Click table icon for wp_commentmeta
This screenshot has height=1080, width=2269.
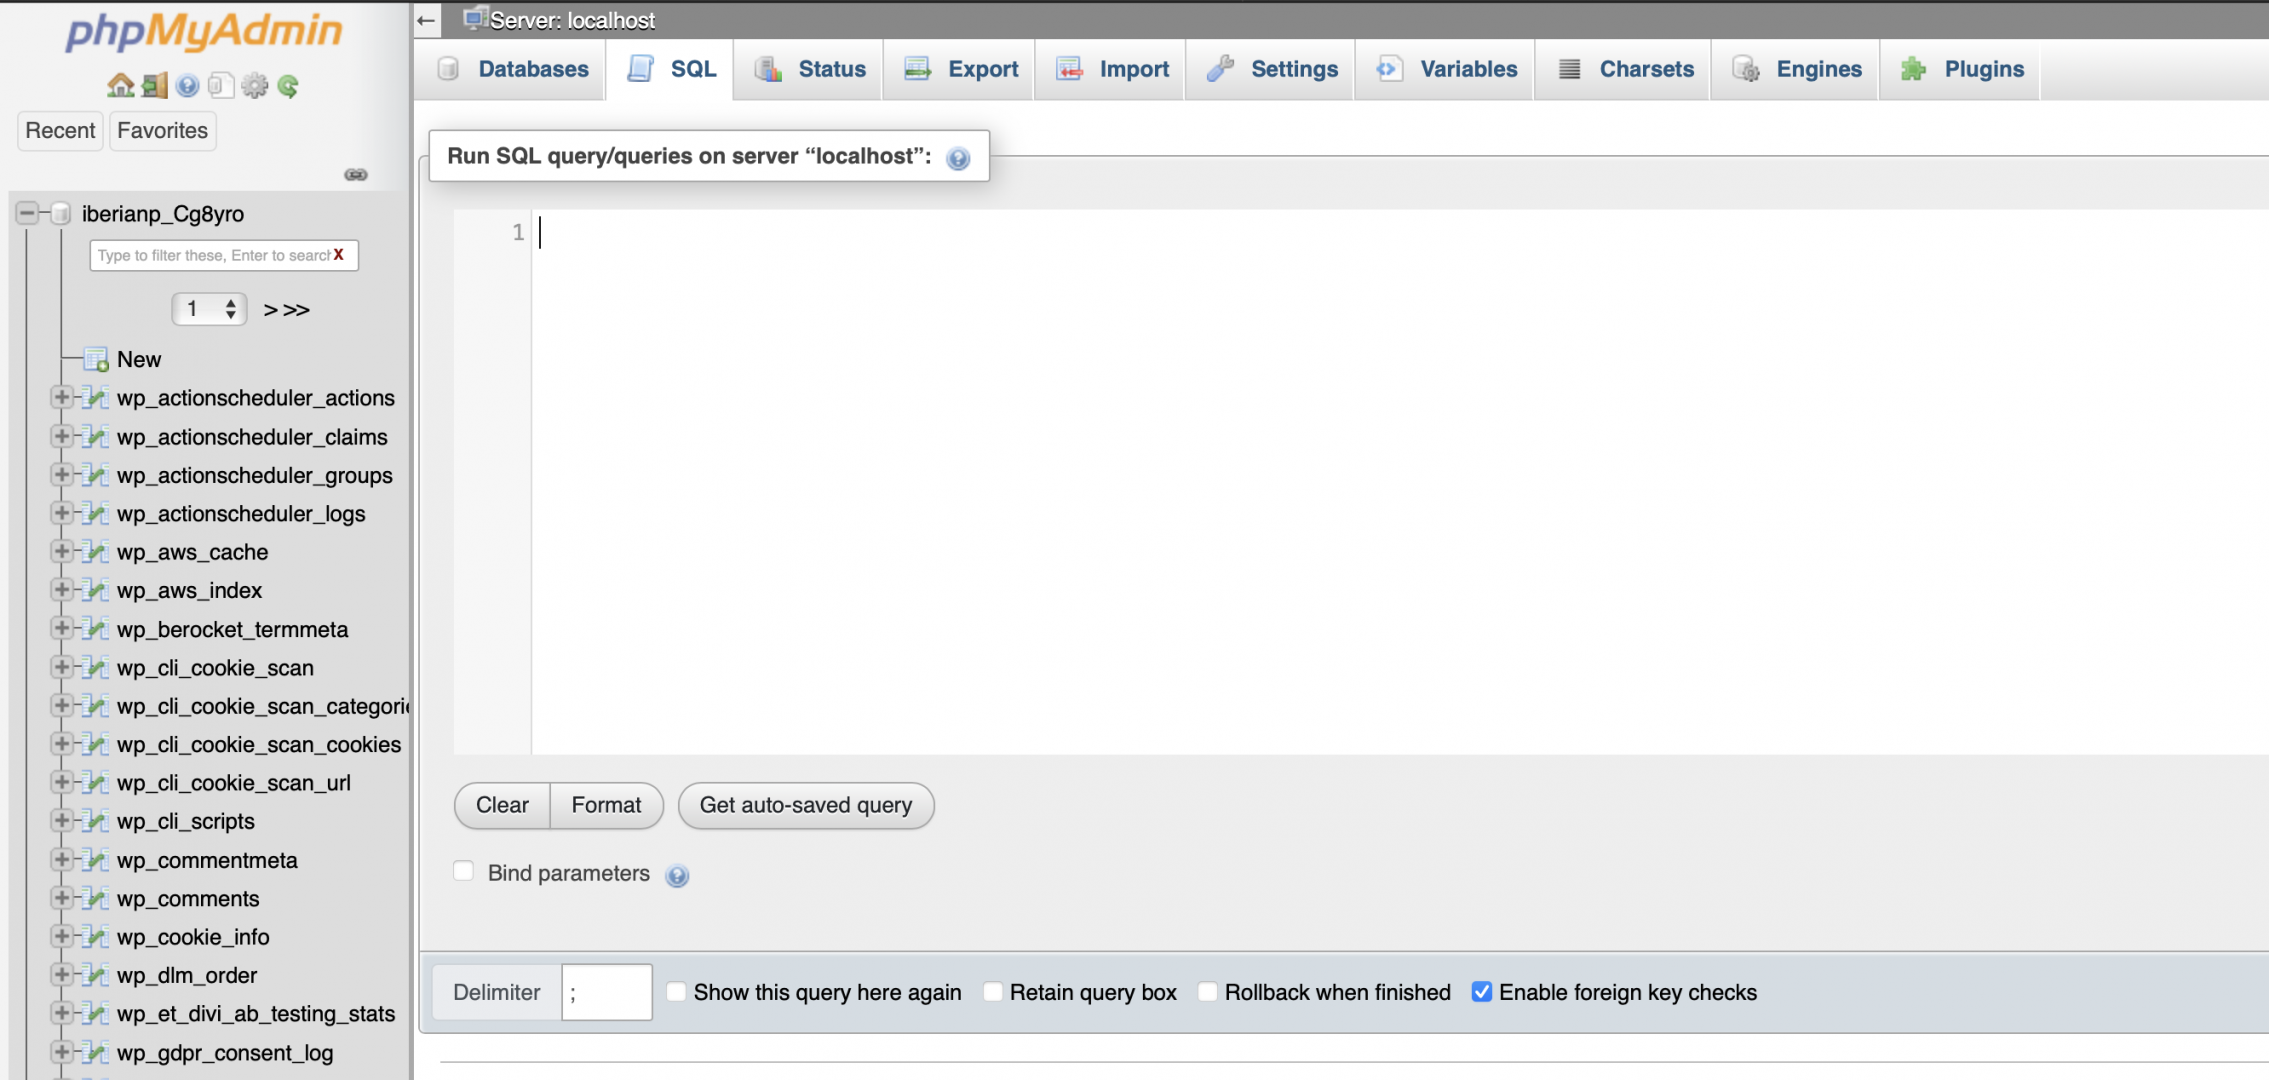[96, 860]
